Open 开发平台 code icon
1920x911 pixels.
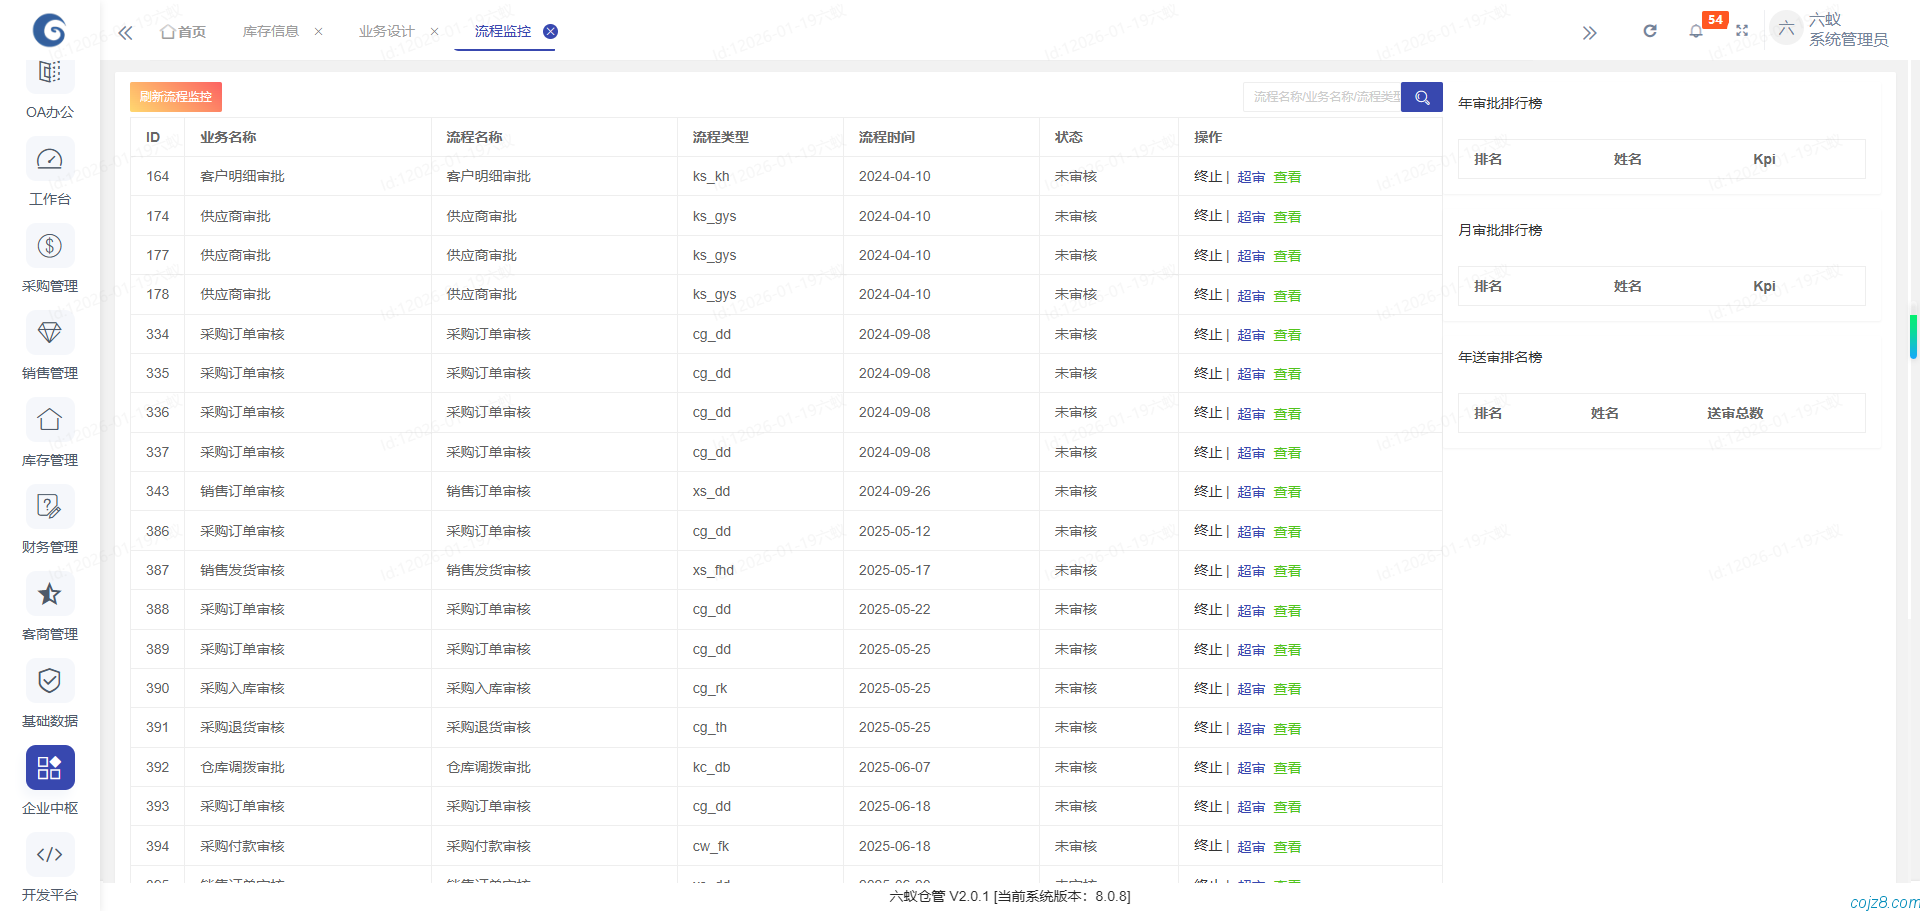(49, 856)
